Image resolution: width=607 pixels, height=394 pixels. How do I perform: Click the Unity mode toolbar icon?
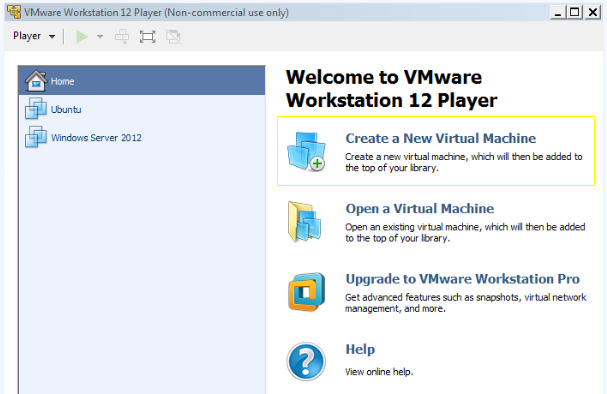click(x=173, y=37)
